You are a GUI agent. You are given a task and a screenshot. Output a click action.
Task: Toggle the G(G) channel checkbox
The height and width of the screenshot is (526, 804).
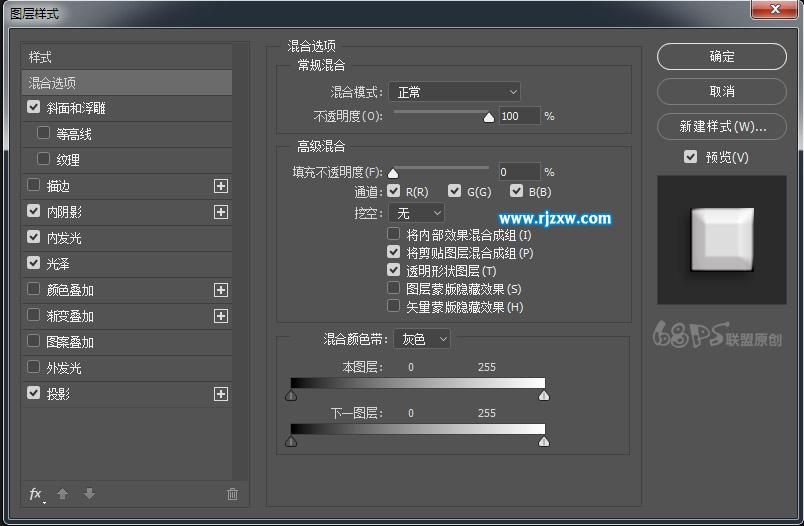pyautogui.click(x=454, y=191)
